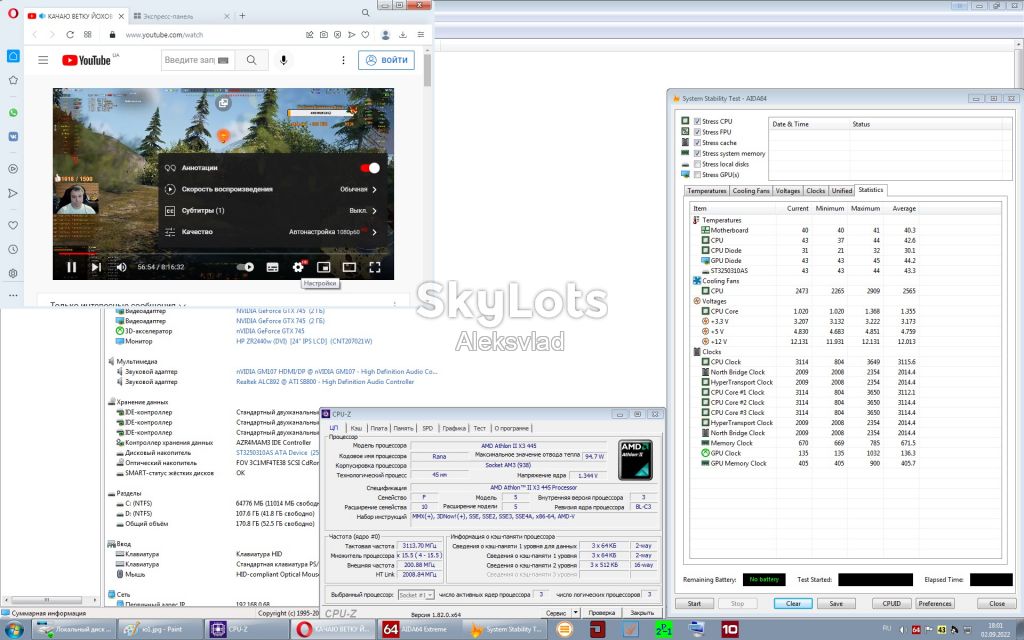Image resolution: width=1024 pixels, height=640 pixels.
Task: Start YouTube voice search with the microphone
Action: click(283, 60)
